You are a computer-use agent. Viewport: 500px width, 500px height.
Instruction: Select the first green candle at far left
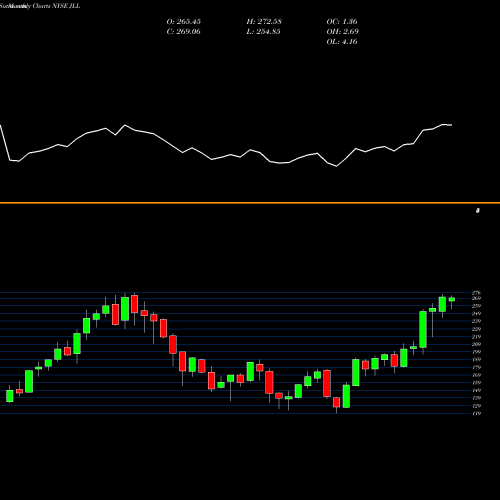(x=10, y=396)
